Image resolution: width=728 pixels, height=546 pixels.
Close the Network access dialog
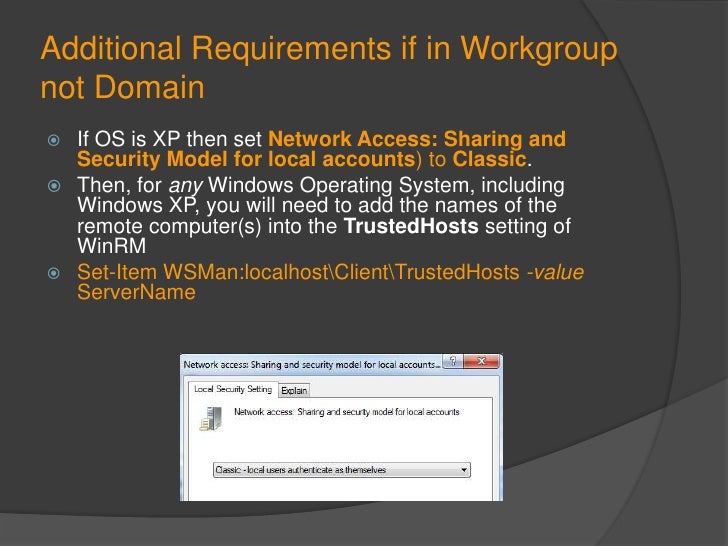(x=481, y=361)
